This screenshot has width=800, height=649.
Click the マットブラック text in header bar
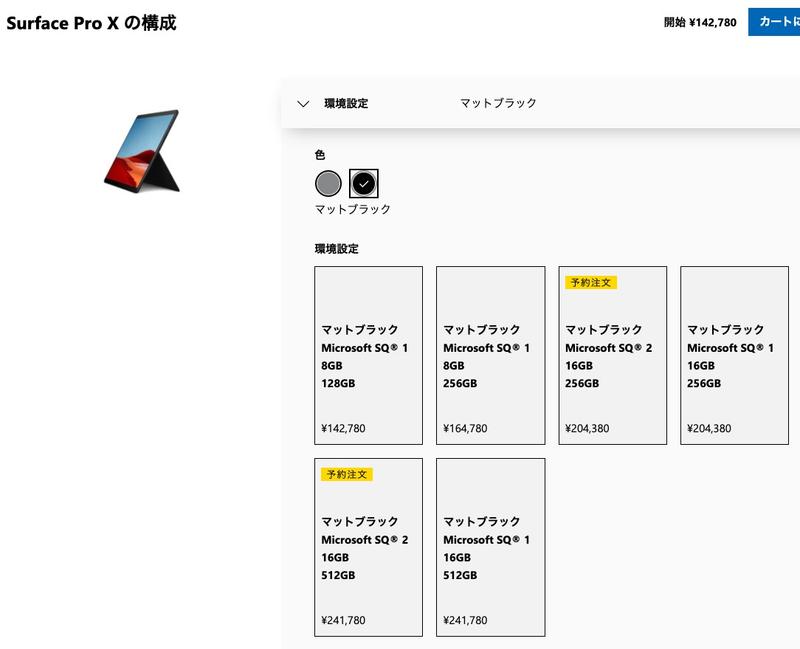tap(498, 103)
